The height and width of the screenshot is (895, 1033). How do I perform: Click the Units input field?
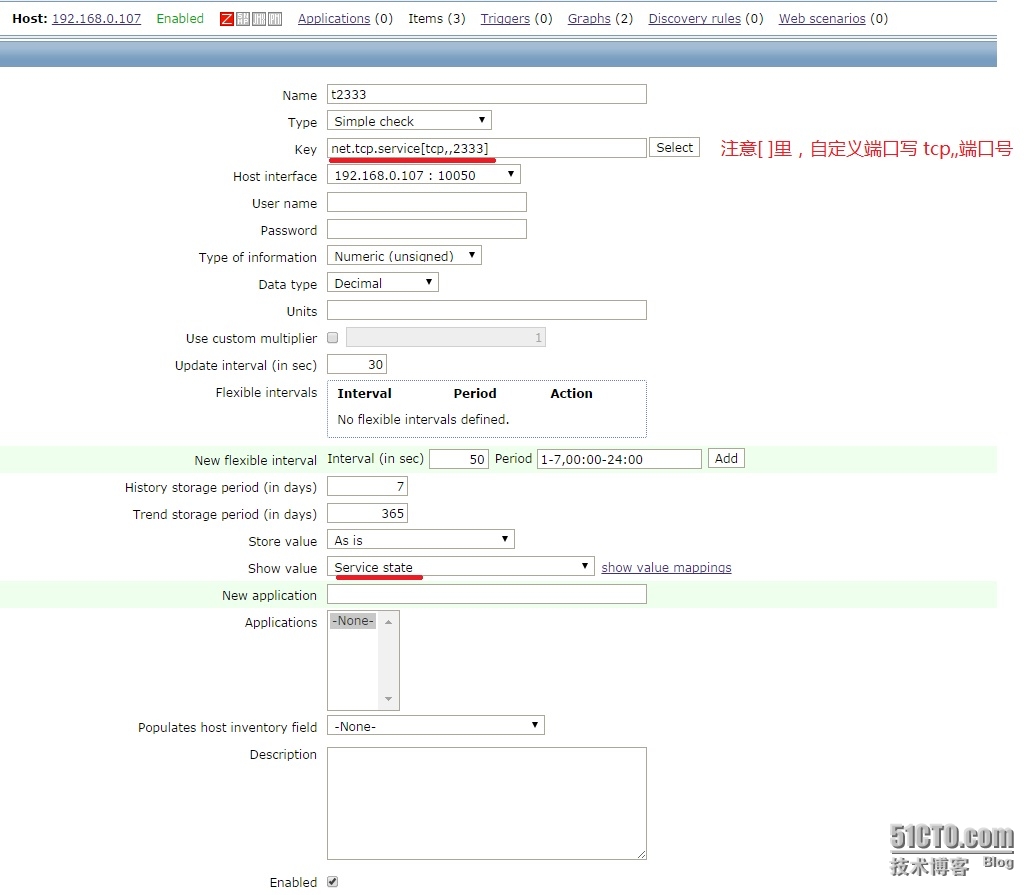click(487, 310)
